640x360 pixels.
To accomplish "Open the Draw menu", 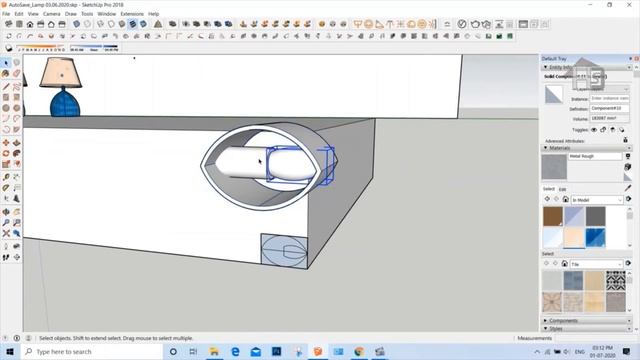I will point(71,14).
